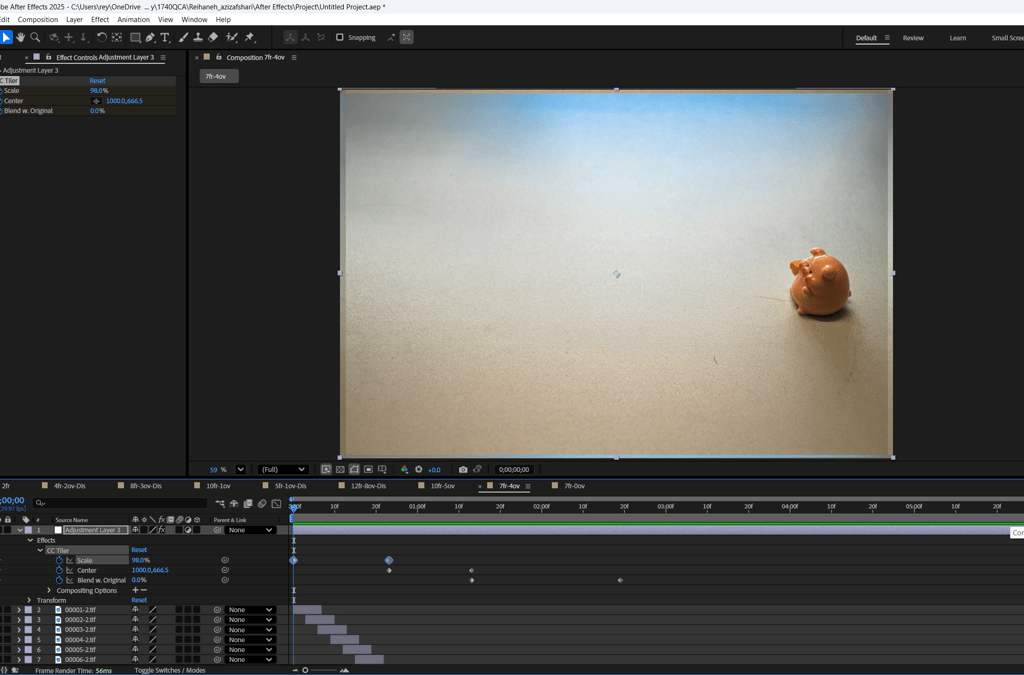Select the Brush tool
Screen dimensions: 1024x675
(184, 37)
